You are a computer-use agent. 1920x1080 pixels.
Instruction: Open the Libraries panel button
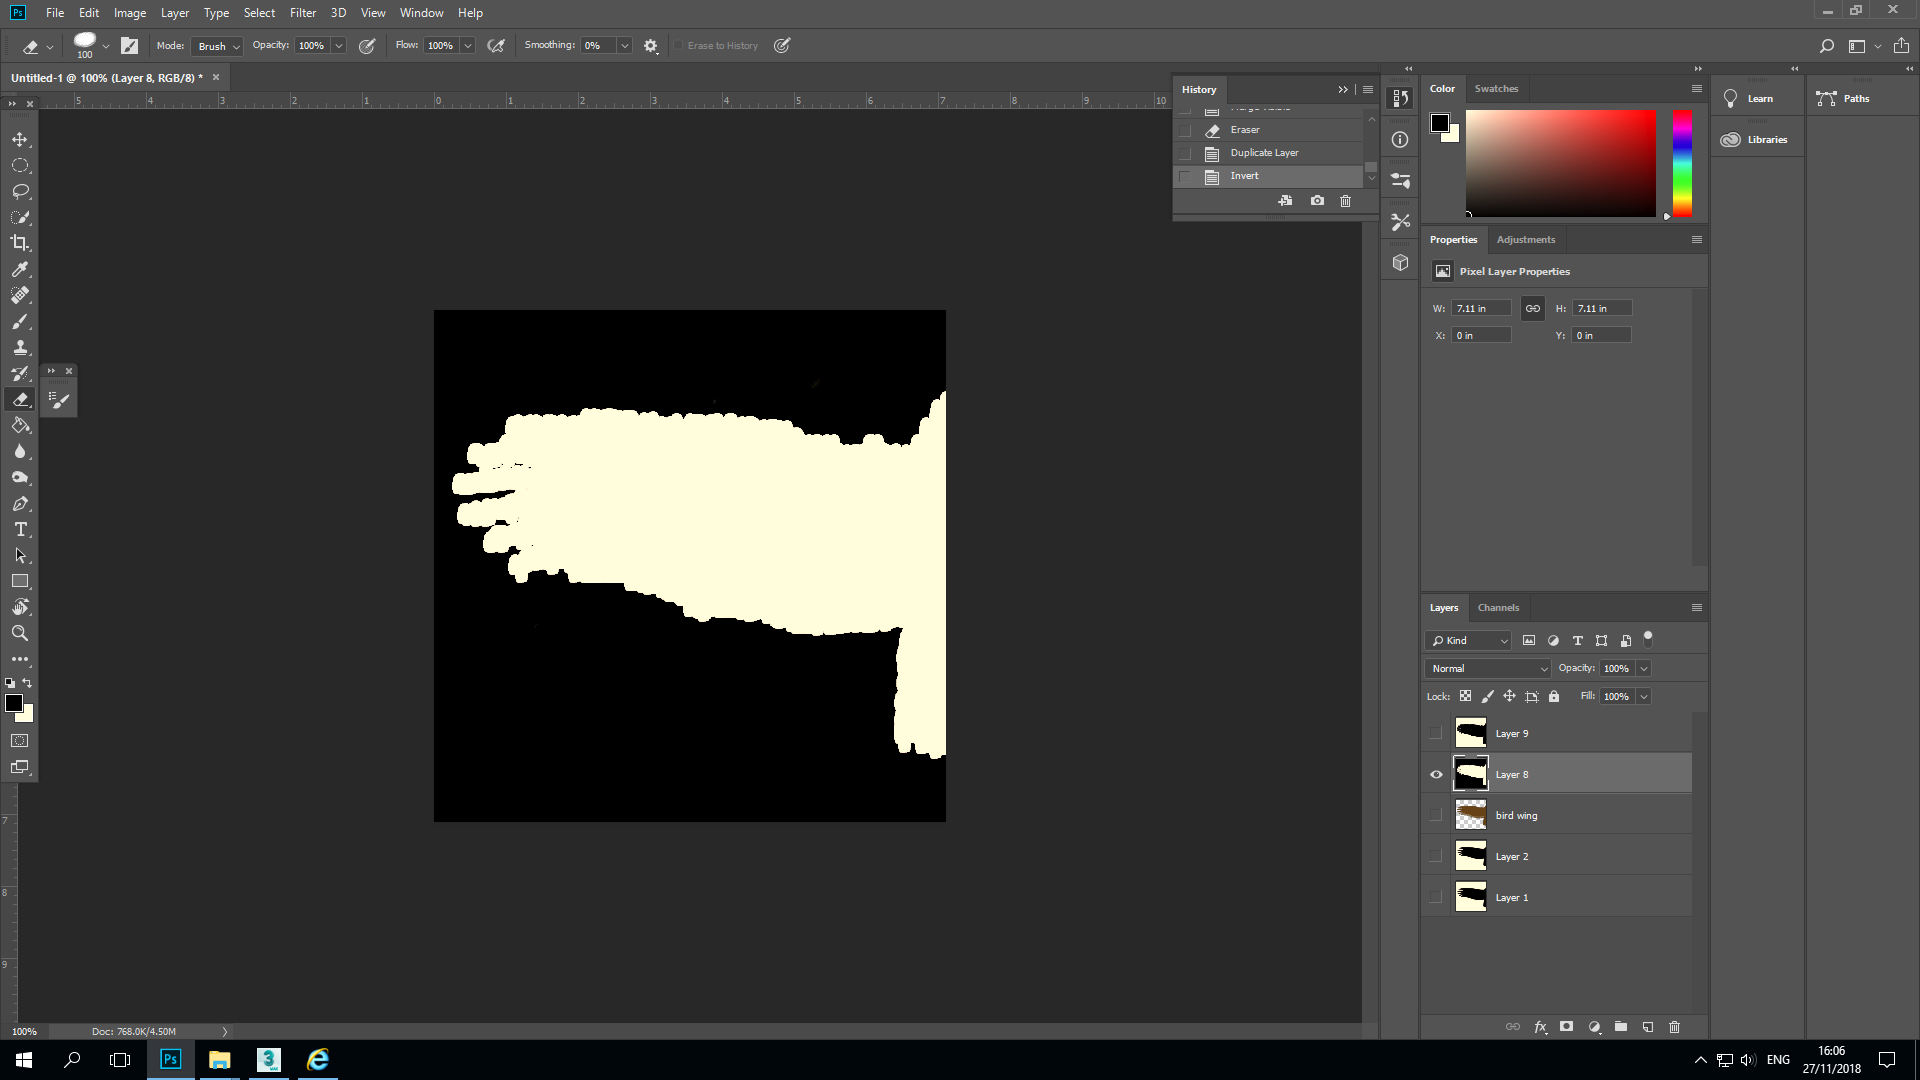click(x=1756, y=140)
